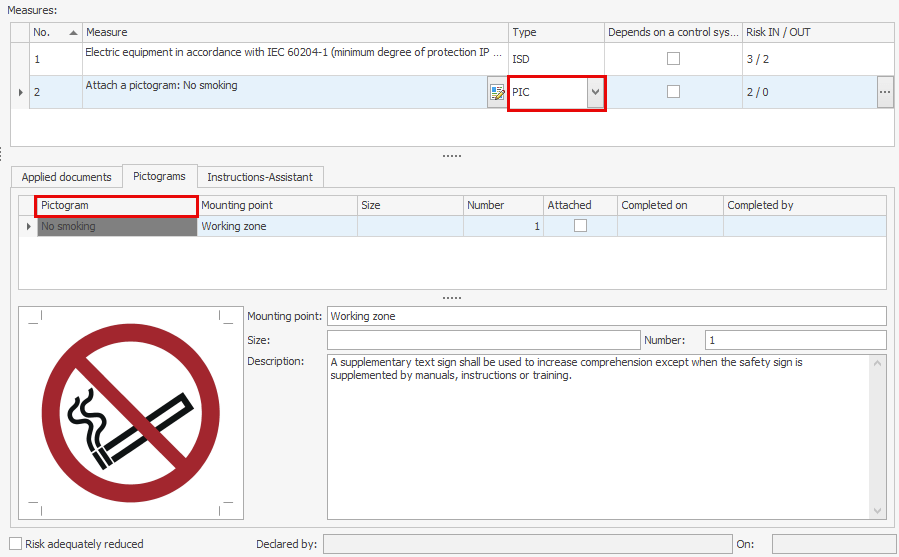This screenshot has width=899, height=557.
Task: Click the empty Completed on cell for No smoking
Action: point(670,226)
